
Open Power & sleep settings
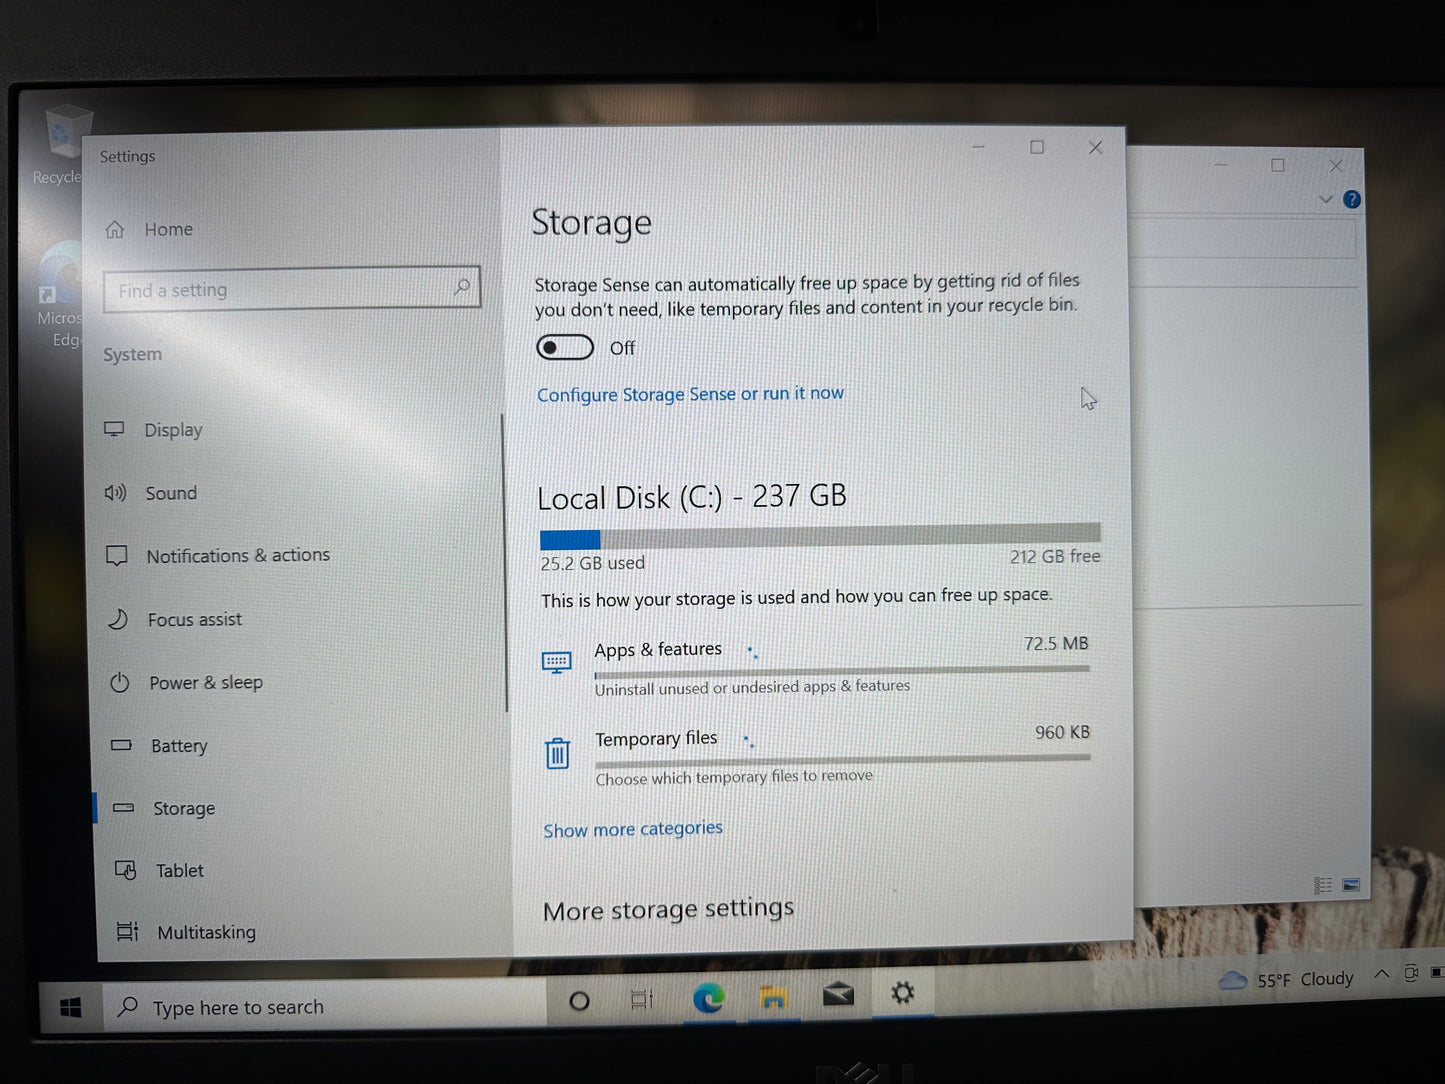click(206, 682)
